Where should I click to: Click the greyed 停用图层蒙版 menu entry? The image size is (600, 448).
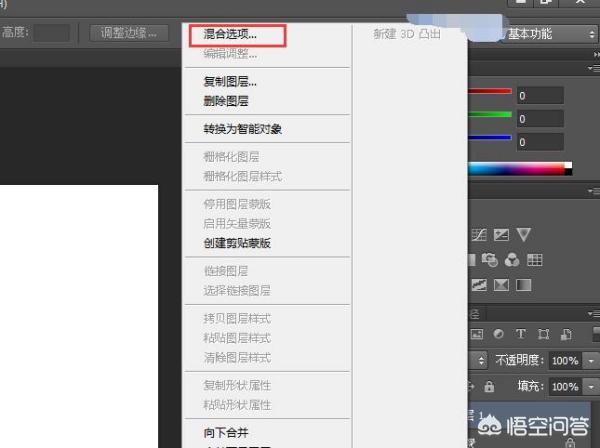pyautogui.click(x=237, y=204)
